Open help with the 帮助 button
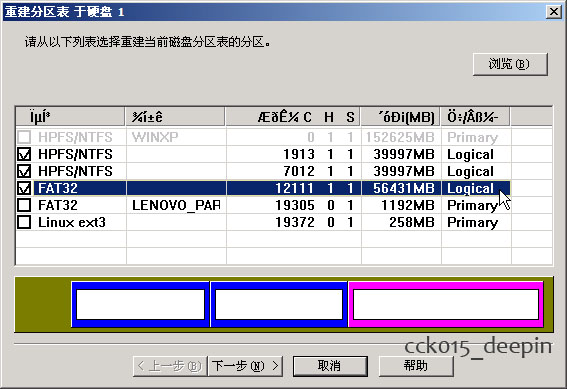The height and width of the screenshot is (389, 567). tap(416, 366)
